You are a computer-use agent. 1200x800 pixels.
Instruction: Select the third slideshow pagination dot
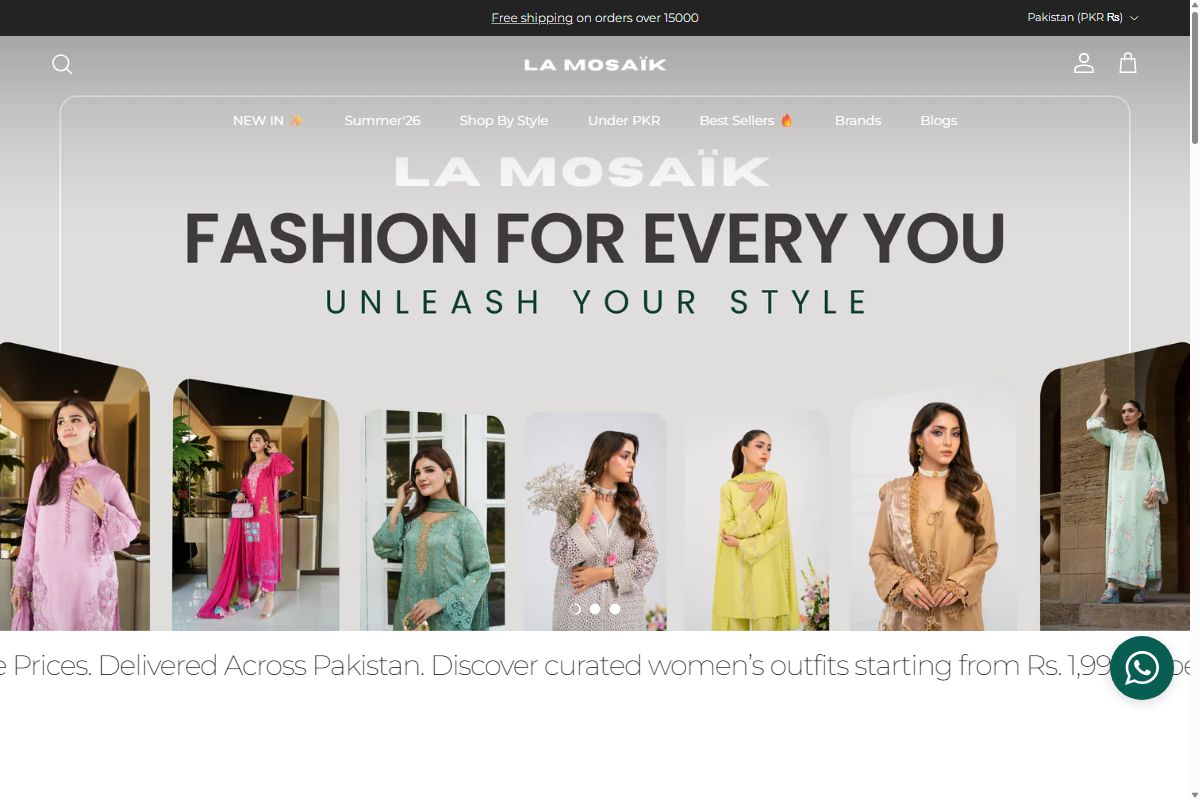[615, 609]
